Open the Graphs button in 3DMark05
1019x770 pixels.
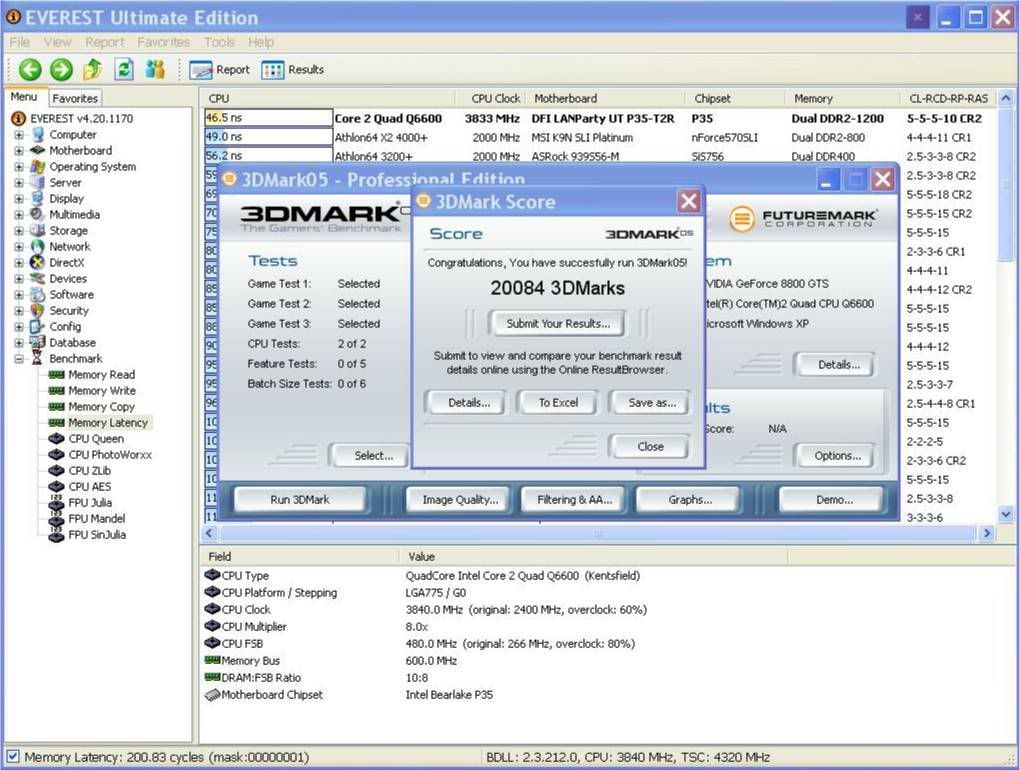point(690,500)
